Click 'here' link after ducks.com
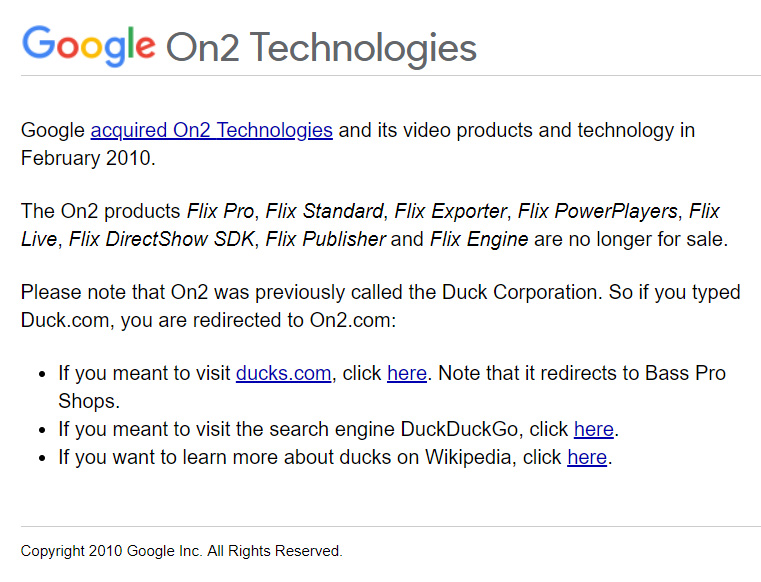761x582 pixels. (x=407, y=373)
